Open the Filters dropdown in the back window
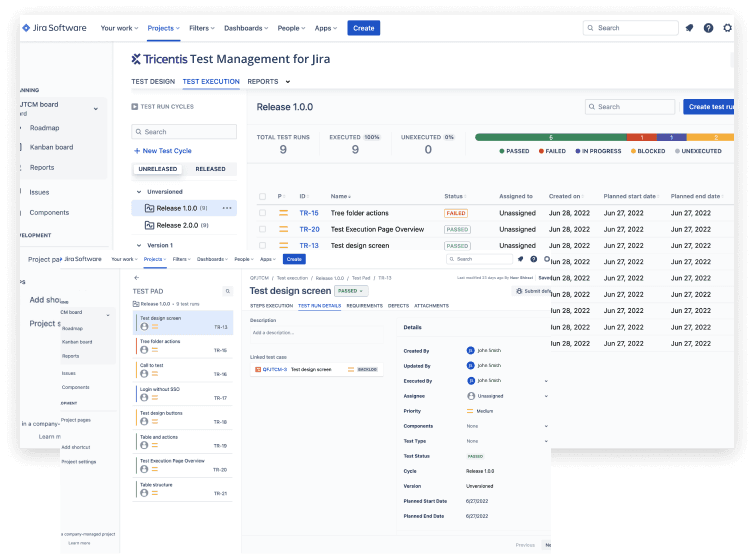 click(x=202, y=28)
